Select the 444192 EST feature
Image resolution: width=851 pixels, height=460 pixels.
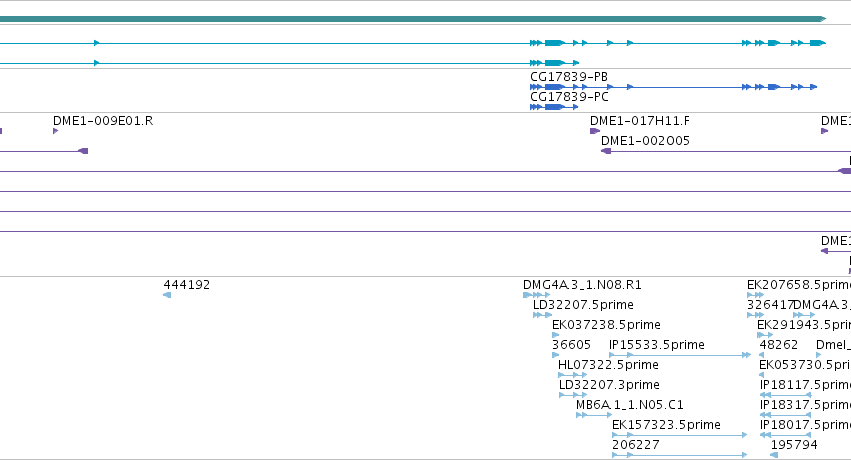coord(187,285)
